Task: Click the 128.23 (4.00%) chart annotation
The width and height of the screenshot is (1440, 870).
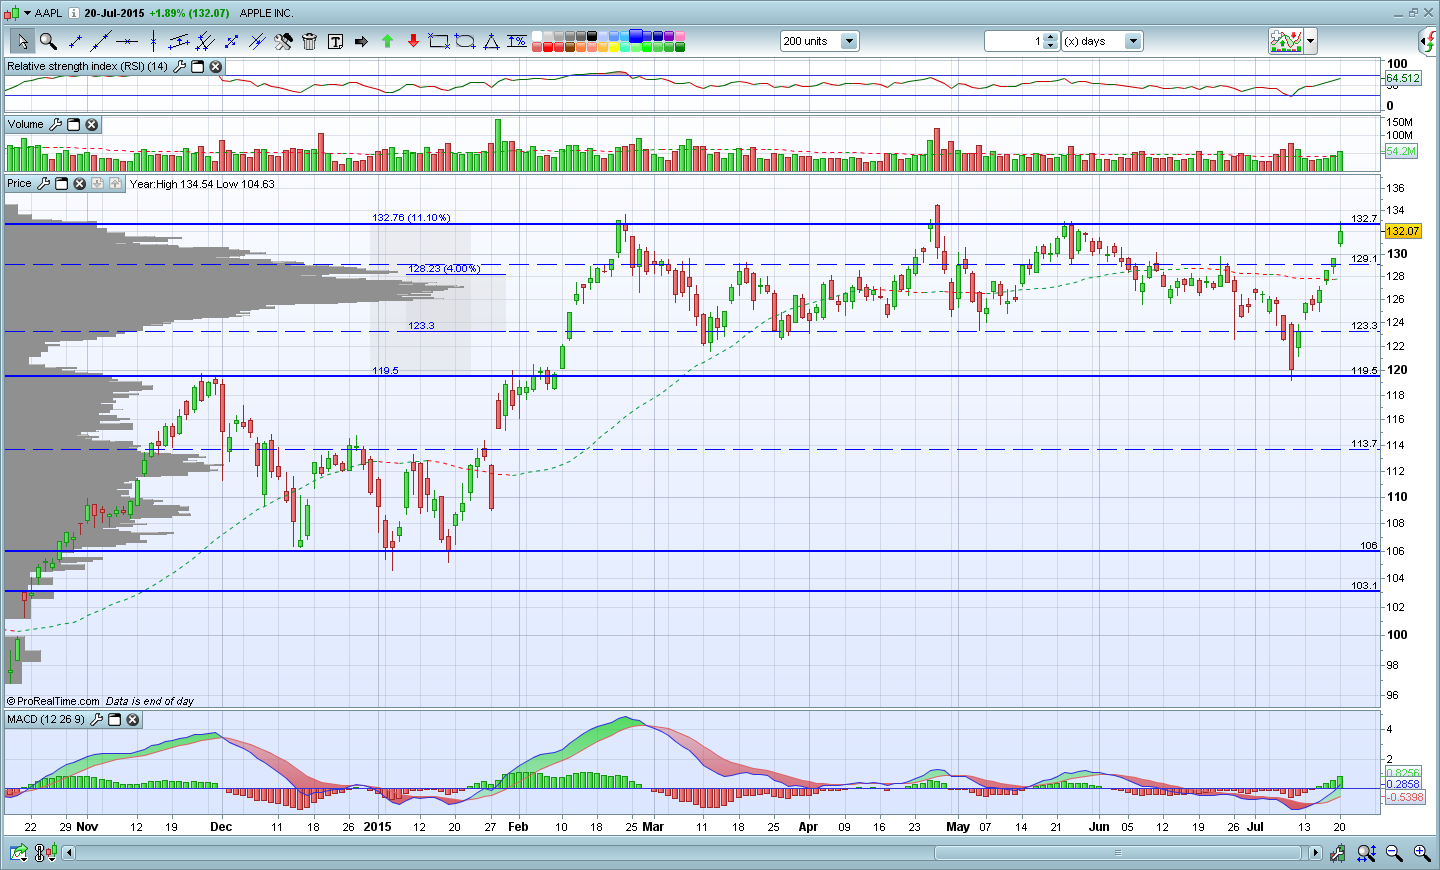Action: 444,268
